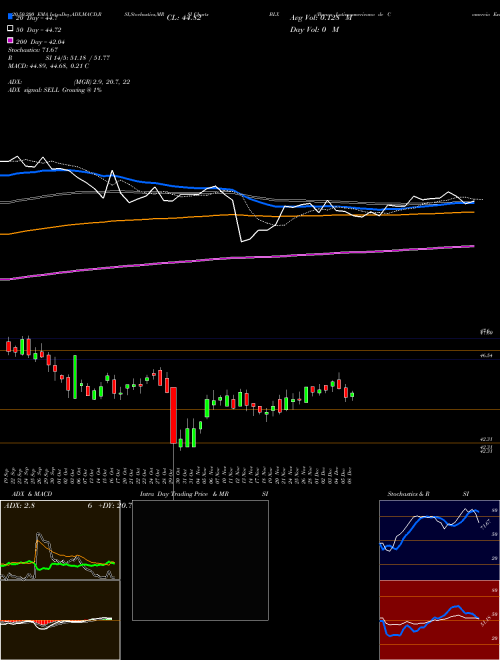500x660 pixels.
Task: Click the last green candlestick on the chart
Action: pyautogui.click(x=352, y=395)
